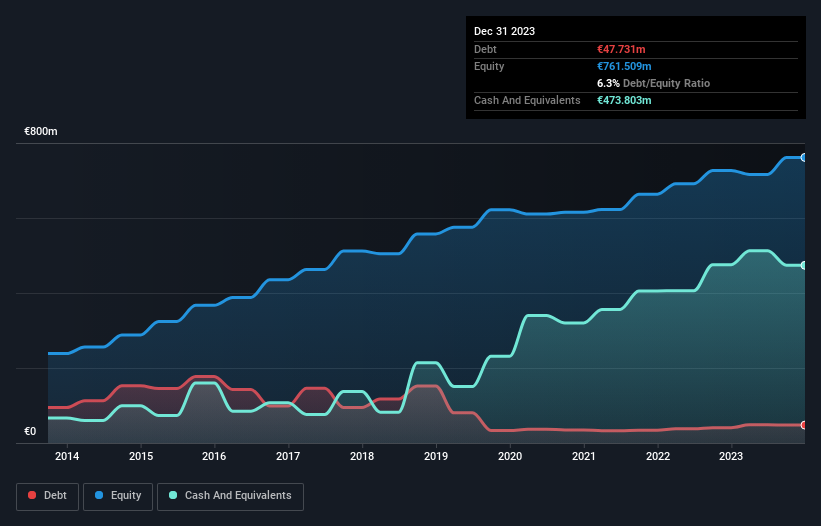Click the blue Equity legend color dot
The width and height of the screenshot is (821, 526).
click(x=100, y=496)
